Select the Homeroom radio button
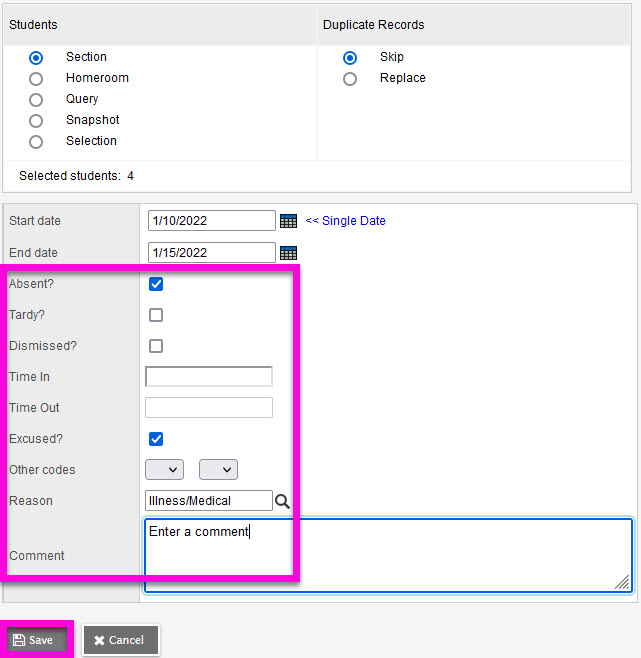The image size is (641, 658). pyautogui.click(x=36, y=79)
